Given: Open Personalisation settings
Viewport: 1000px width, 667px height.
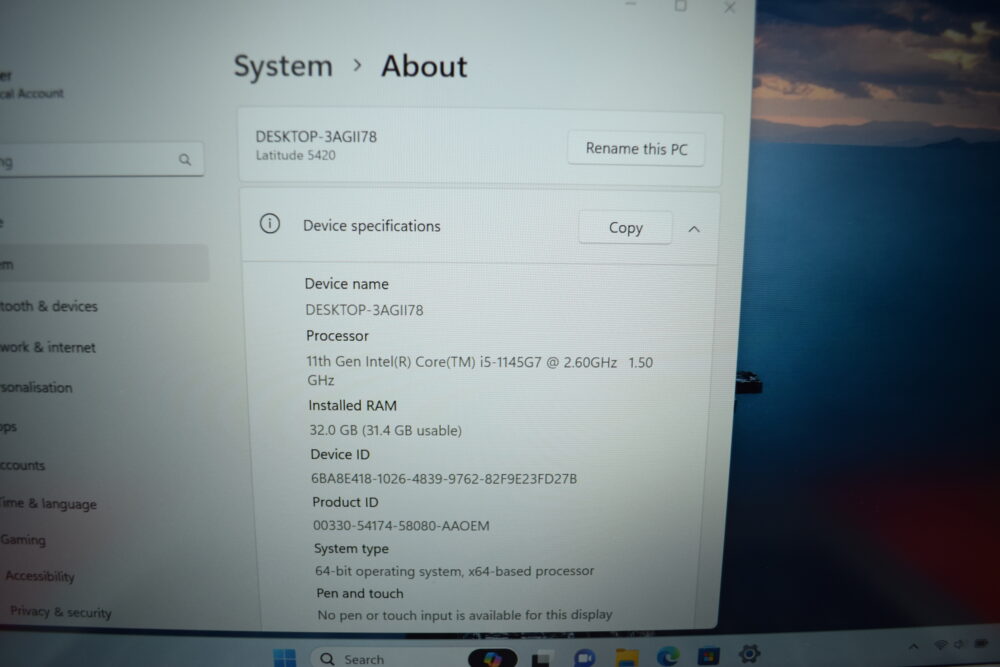Looking at the screenshot, I should click(36, 387).
